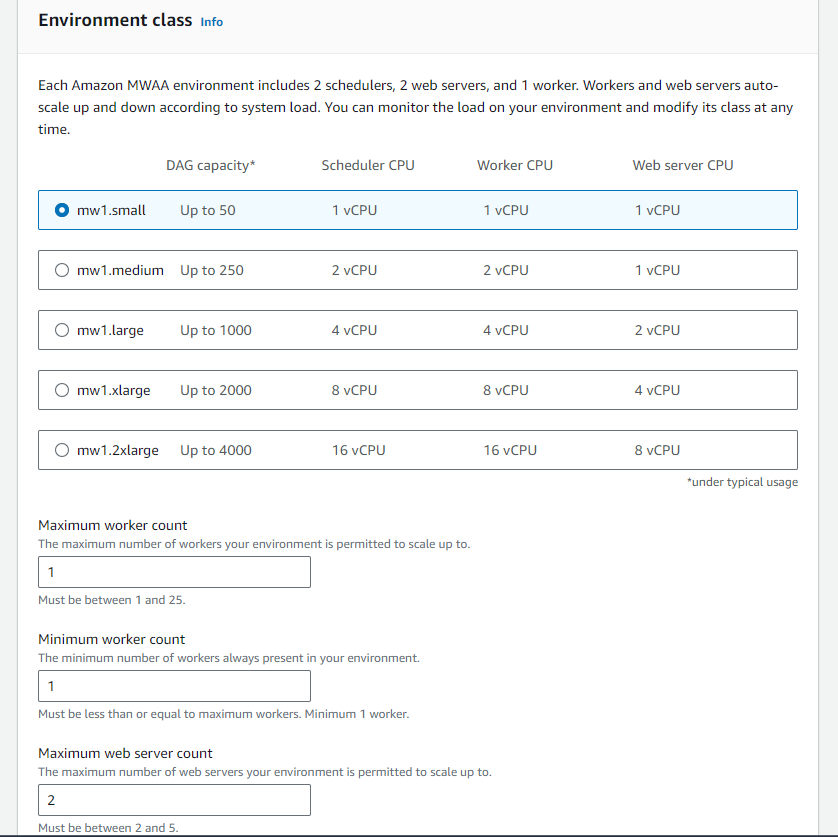Viewport: 838px width, 837px height.
Task: Click the '*under typical usage' footnote
Action: click(742, 482)
